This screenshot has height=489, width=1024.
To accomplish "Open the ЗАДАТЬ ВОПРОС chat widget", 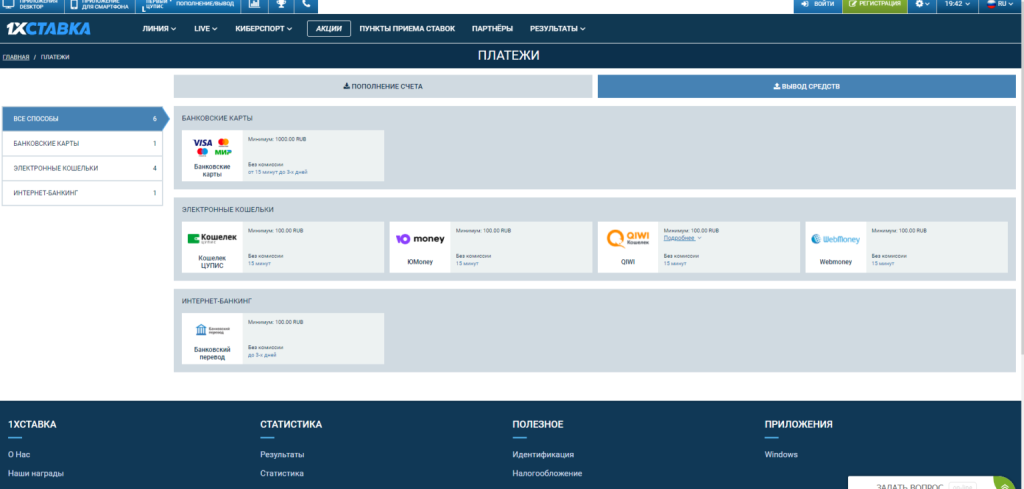I will [x=909, y=485].
